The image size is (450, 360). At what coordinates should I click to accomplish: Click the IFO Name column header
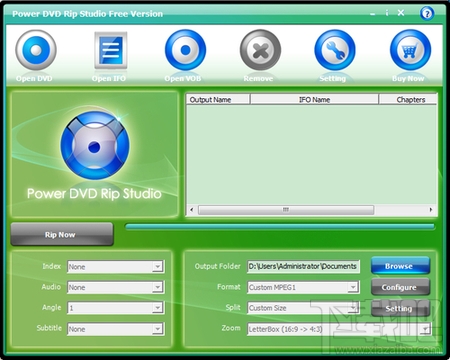[314, 99]
